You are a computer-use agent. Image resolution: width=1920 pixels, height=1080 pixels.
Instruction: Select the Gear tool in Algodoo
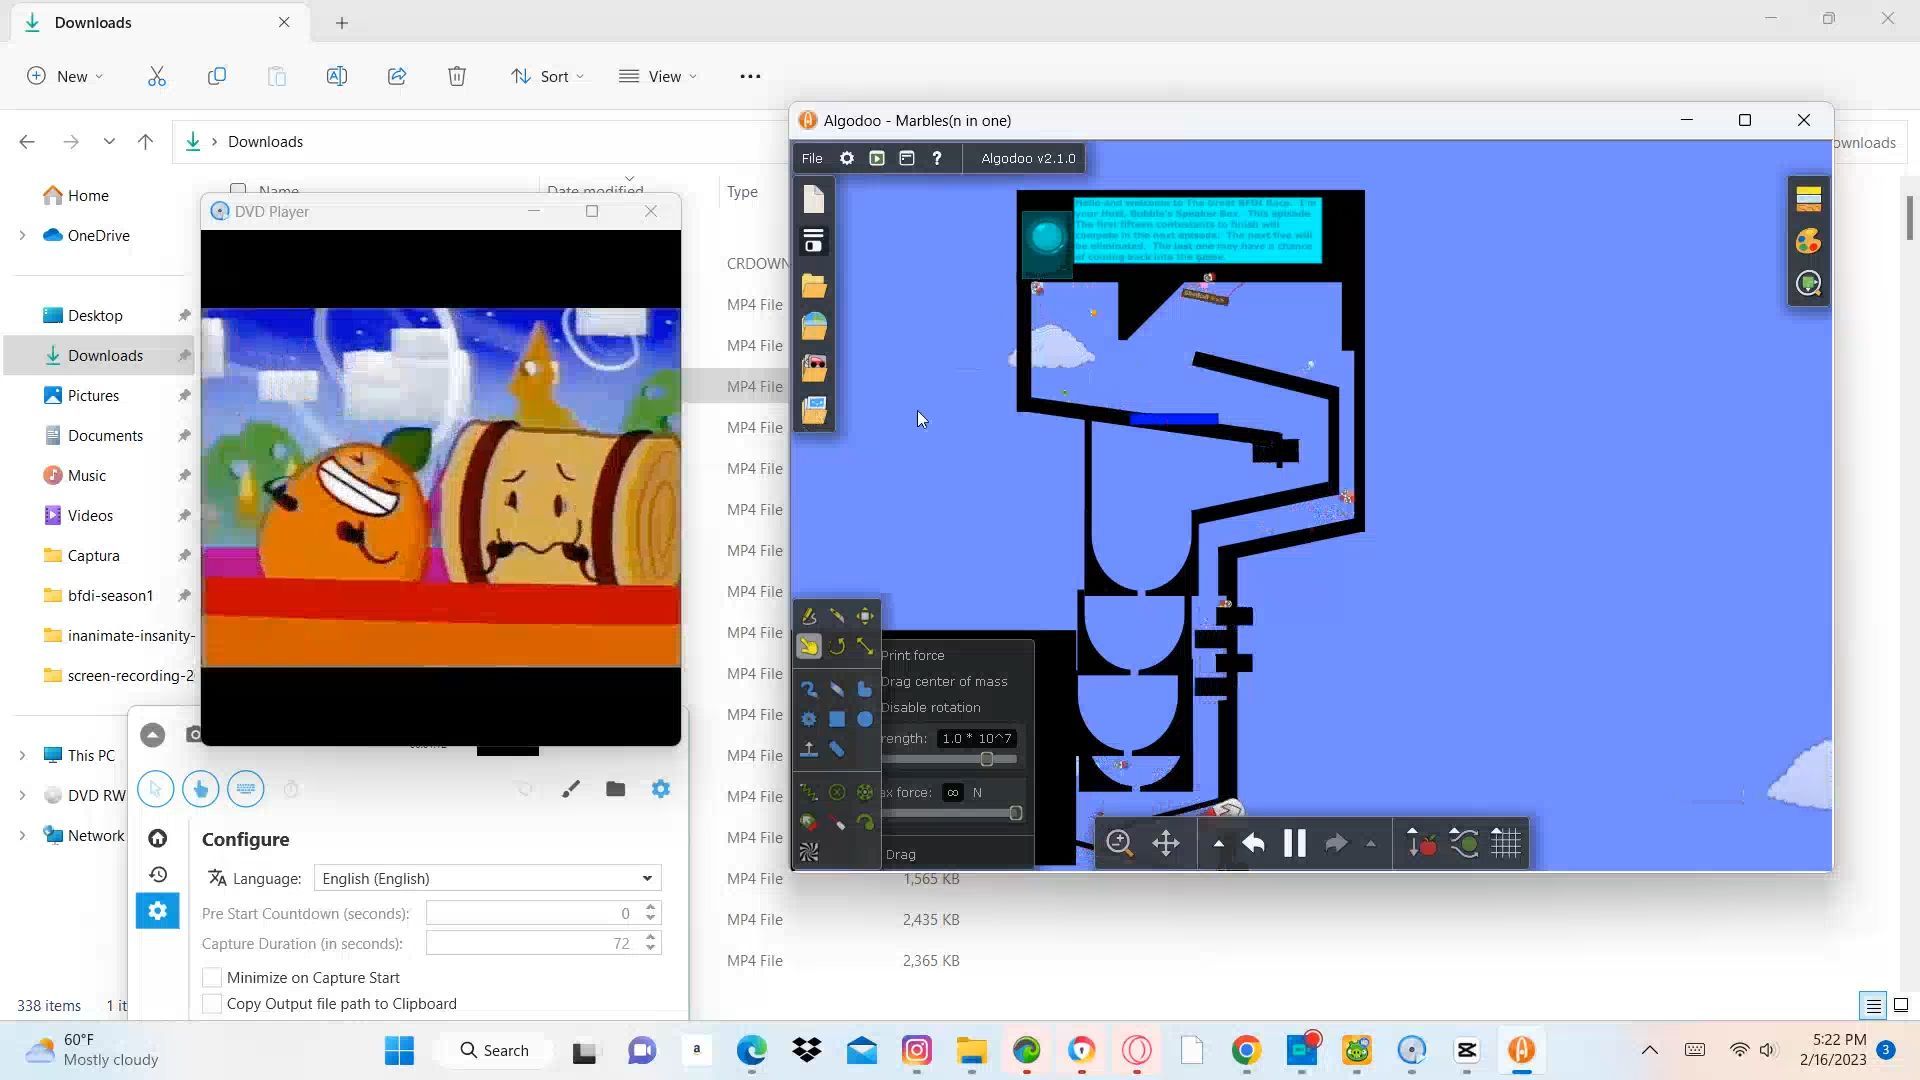809,719
